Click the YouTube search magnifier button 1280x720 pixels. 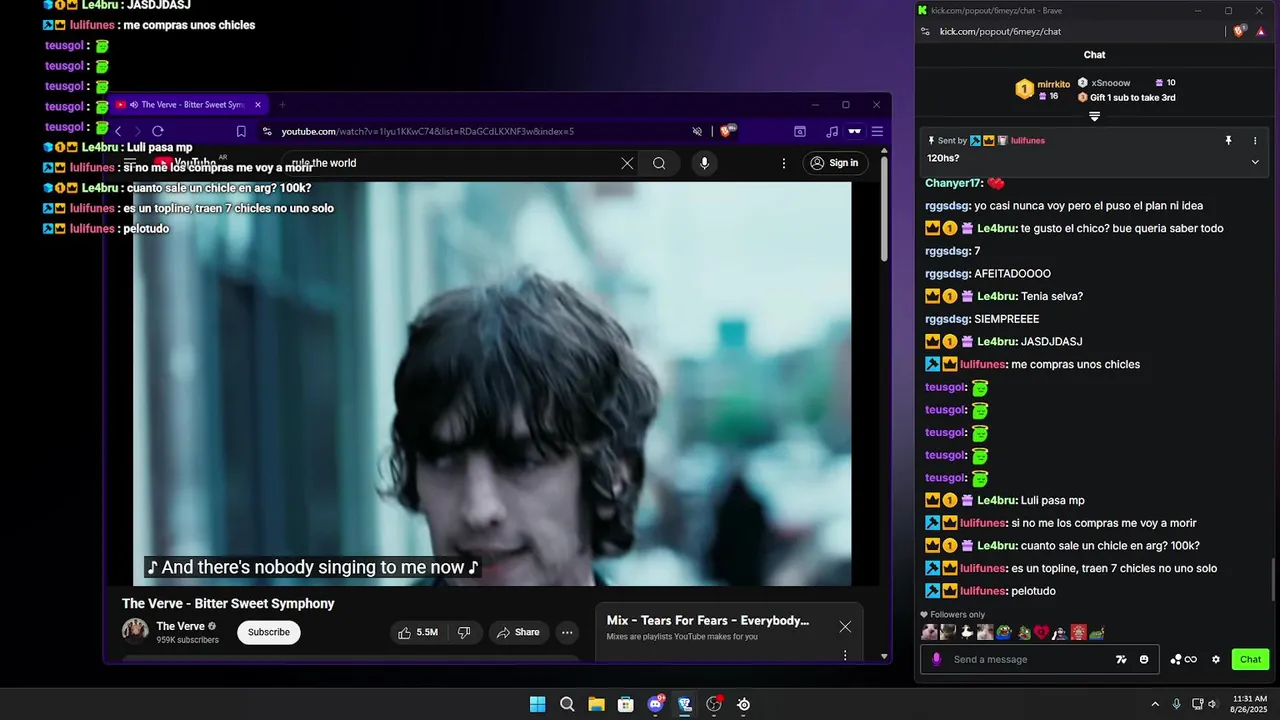click(659, 163)
